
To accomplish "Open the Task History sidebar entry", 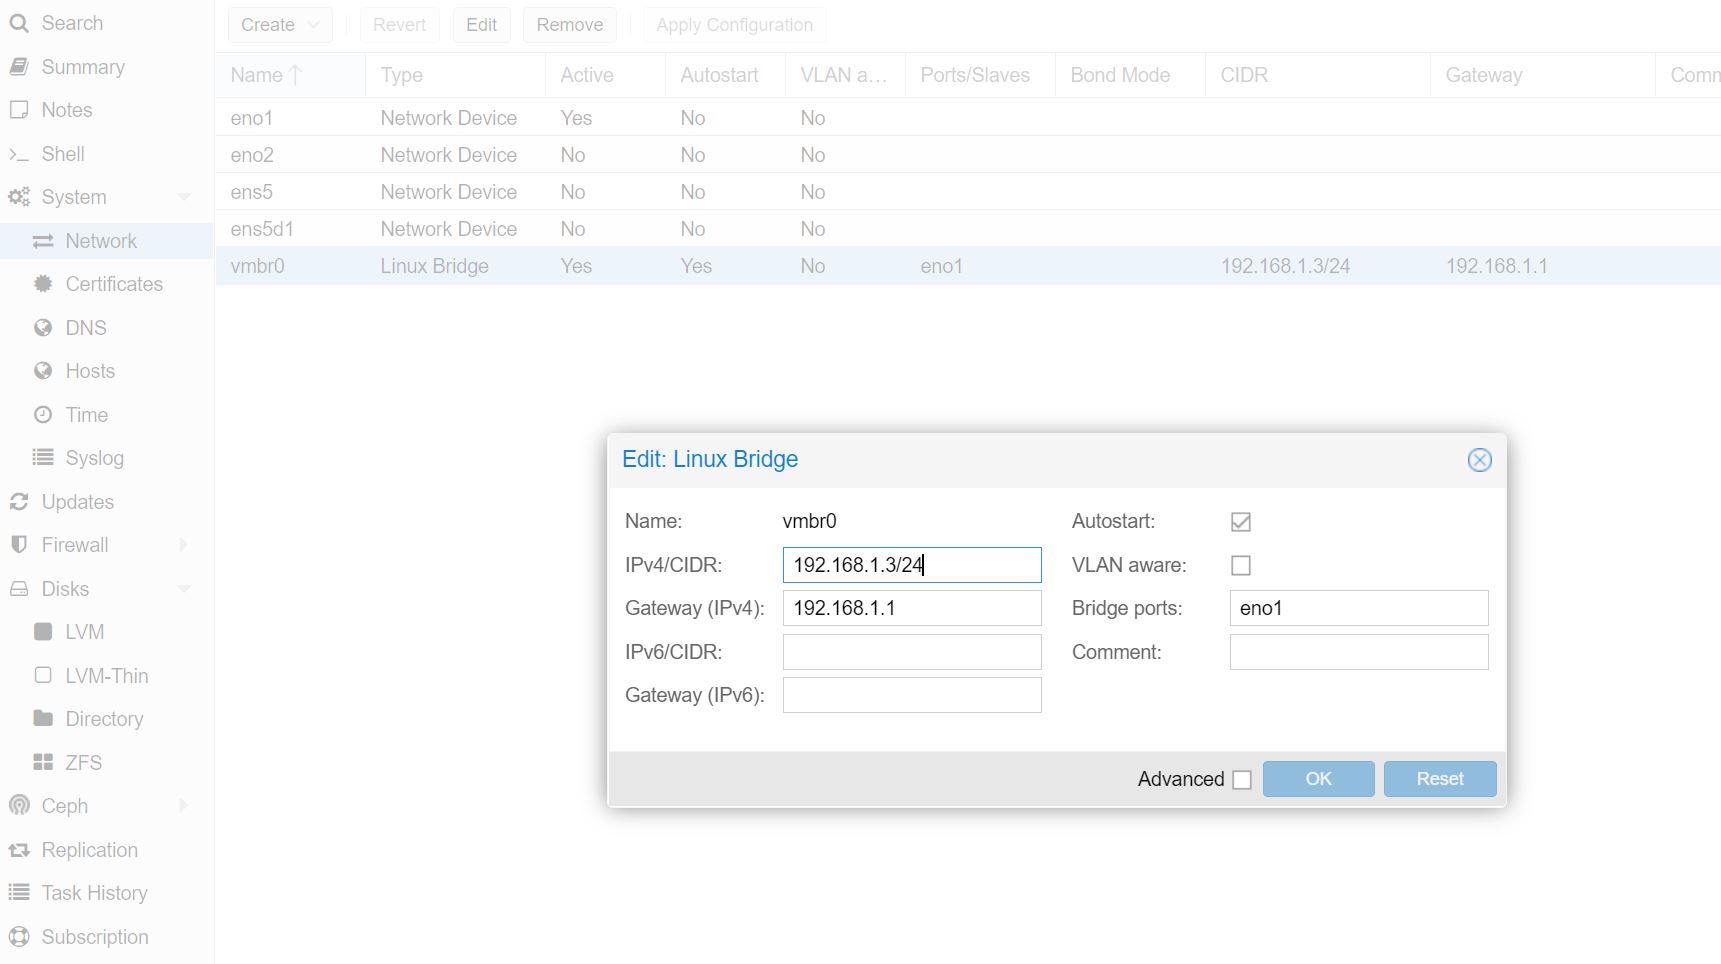I will pyautogui.click(x=95, y=892).
